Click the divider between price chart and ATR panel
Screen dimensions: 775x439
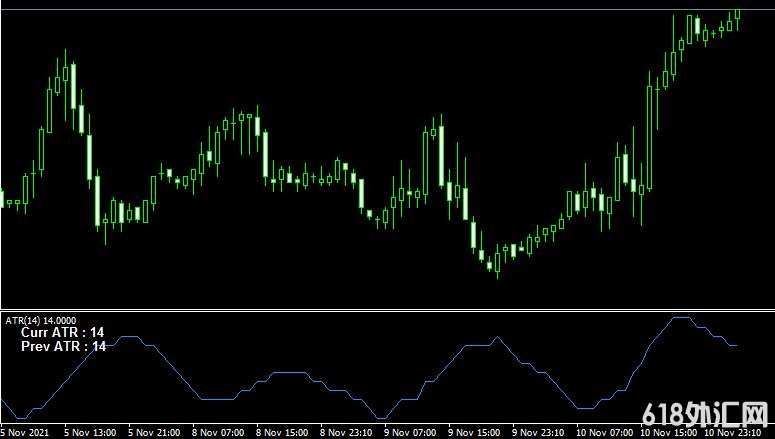tap(387, 311)
